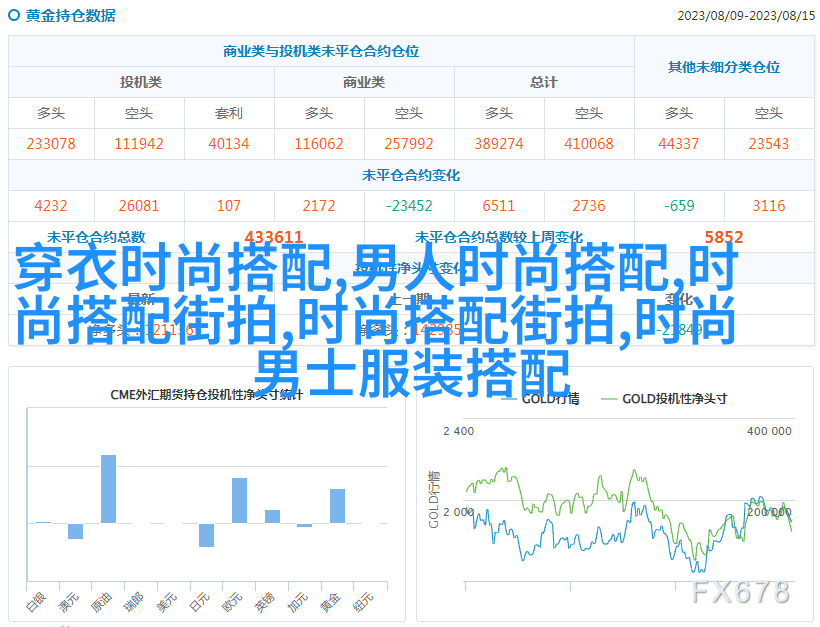
Task: Click the circle icon beside 黄金持仓数据
Action: pyautogui.click(x=14, y=15)
